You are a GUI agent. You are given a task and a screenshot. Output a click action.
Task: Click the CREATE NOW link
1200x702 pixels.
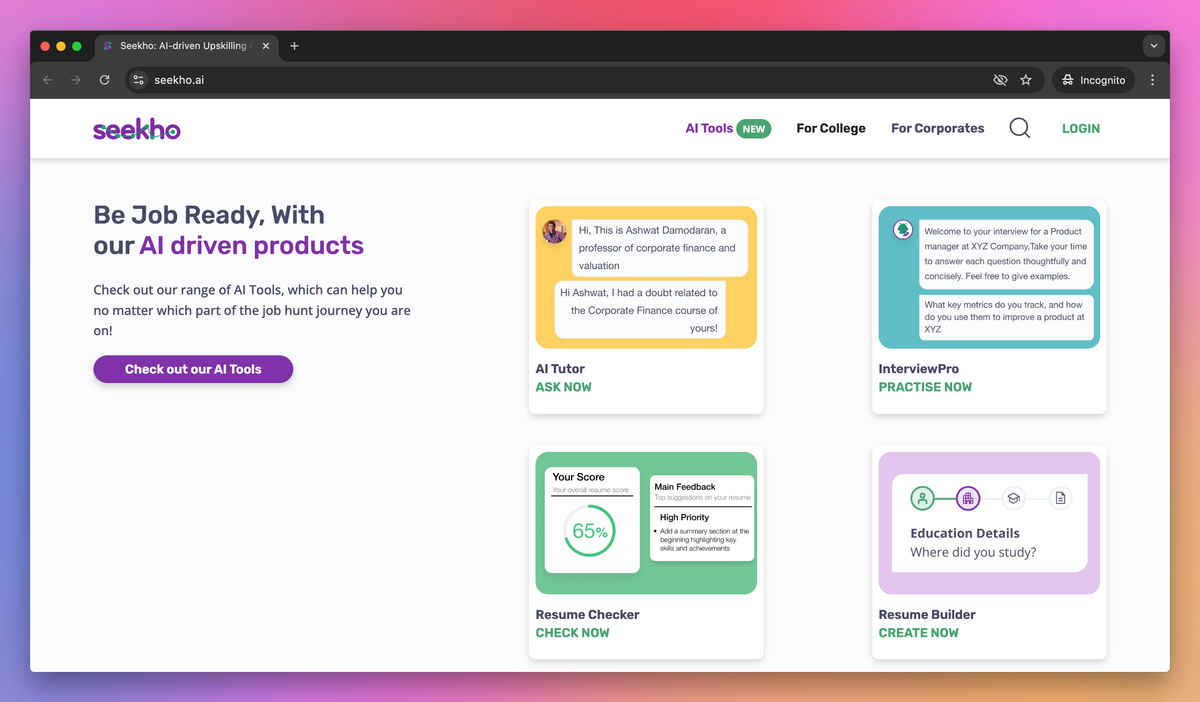[918, 633]
